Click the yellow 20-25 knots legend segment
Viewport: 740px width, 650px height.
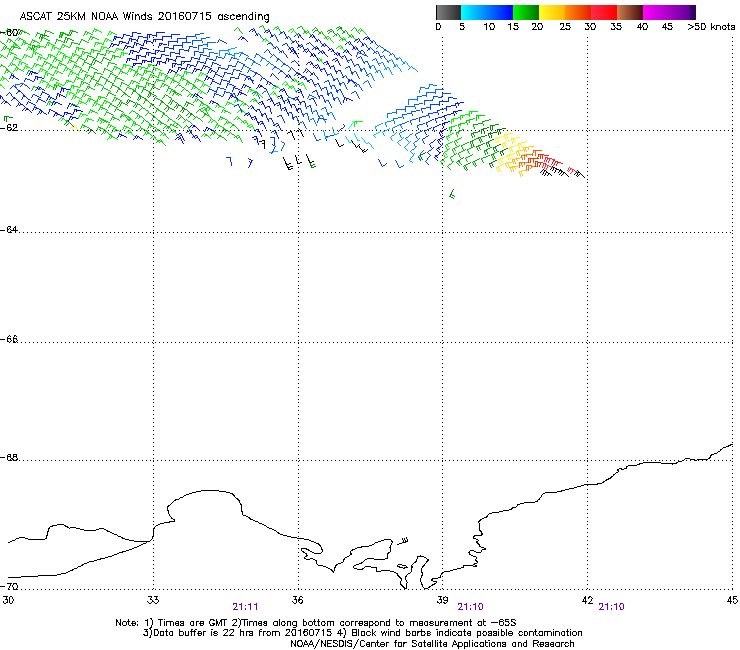(552, 12)
